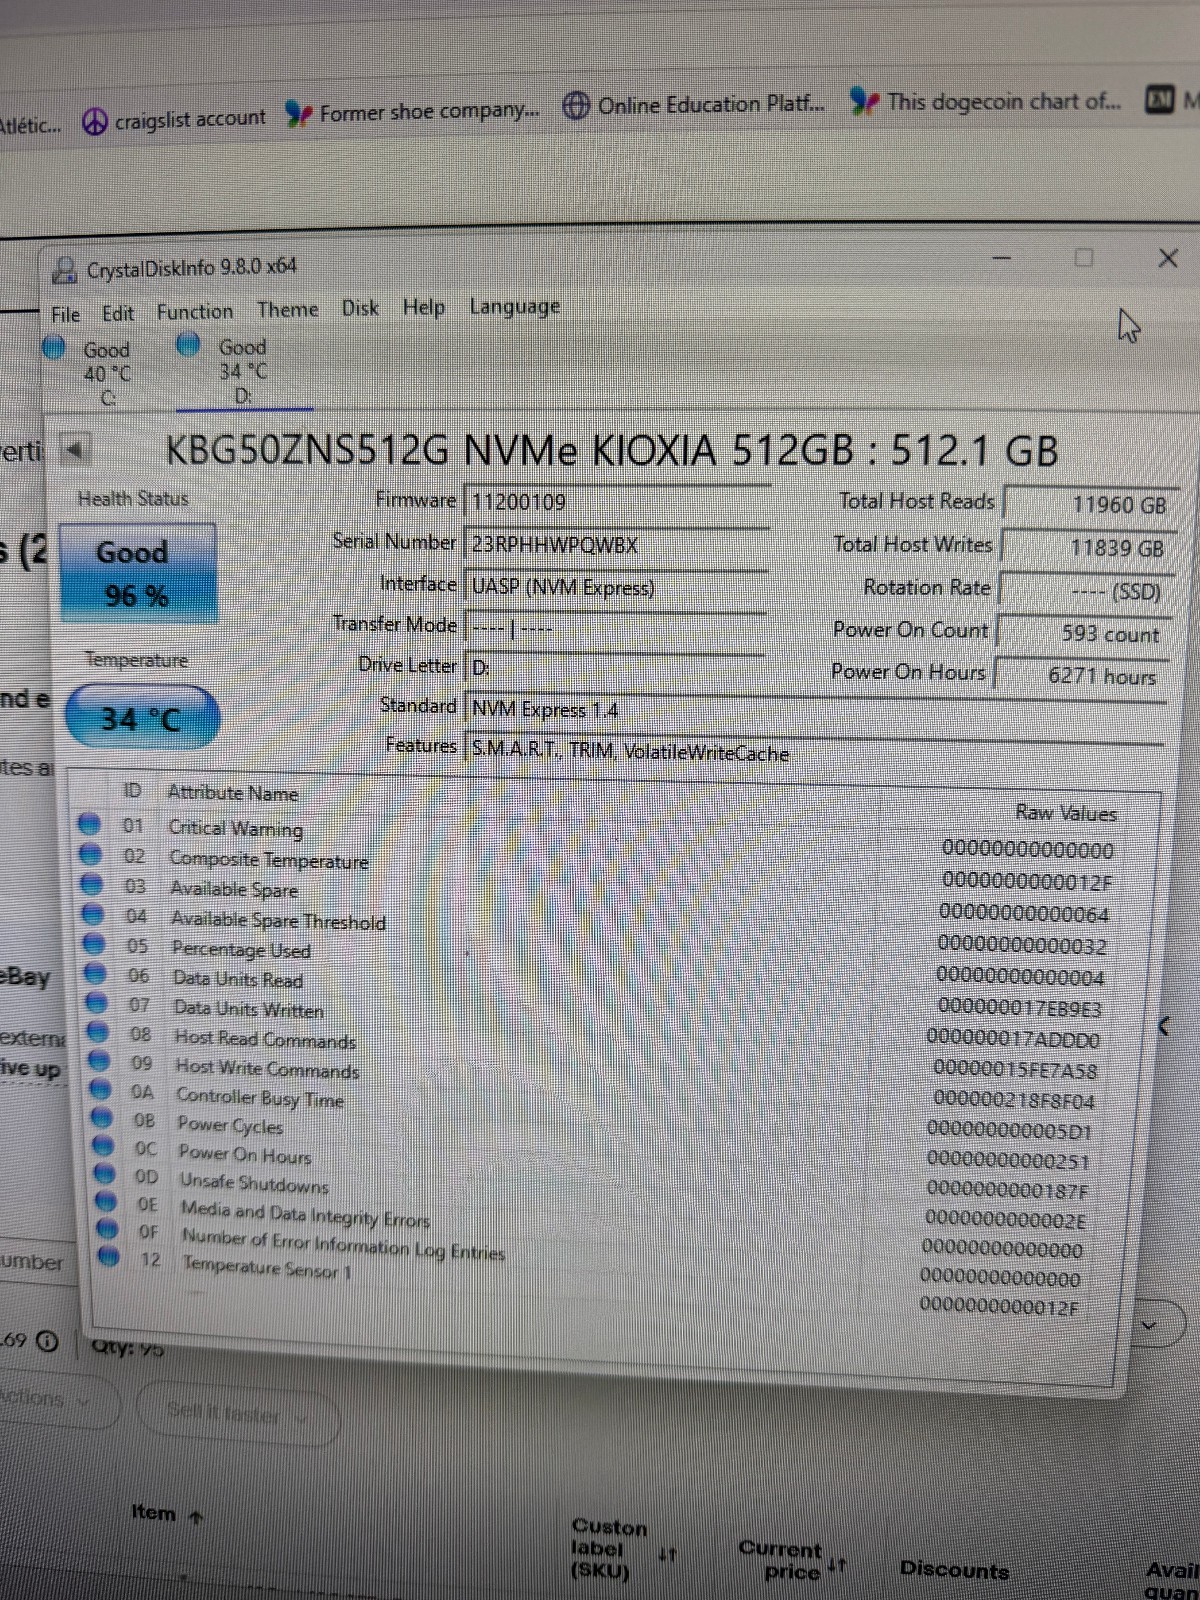Click raw value 000000017EB9E3
1200x1600 pixels.
(x=1018, y=1007)
